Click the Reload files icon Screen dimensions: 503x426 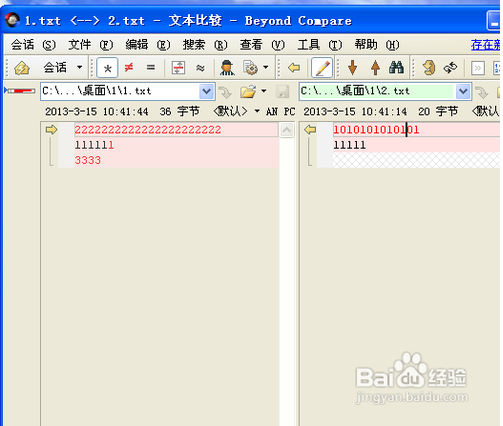coord(450,68)
